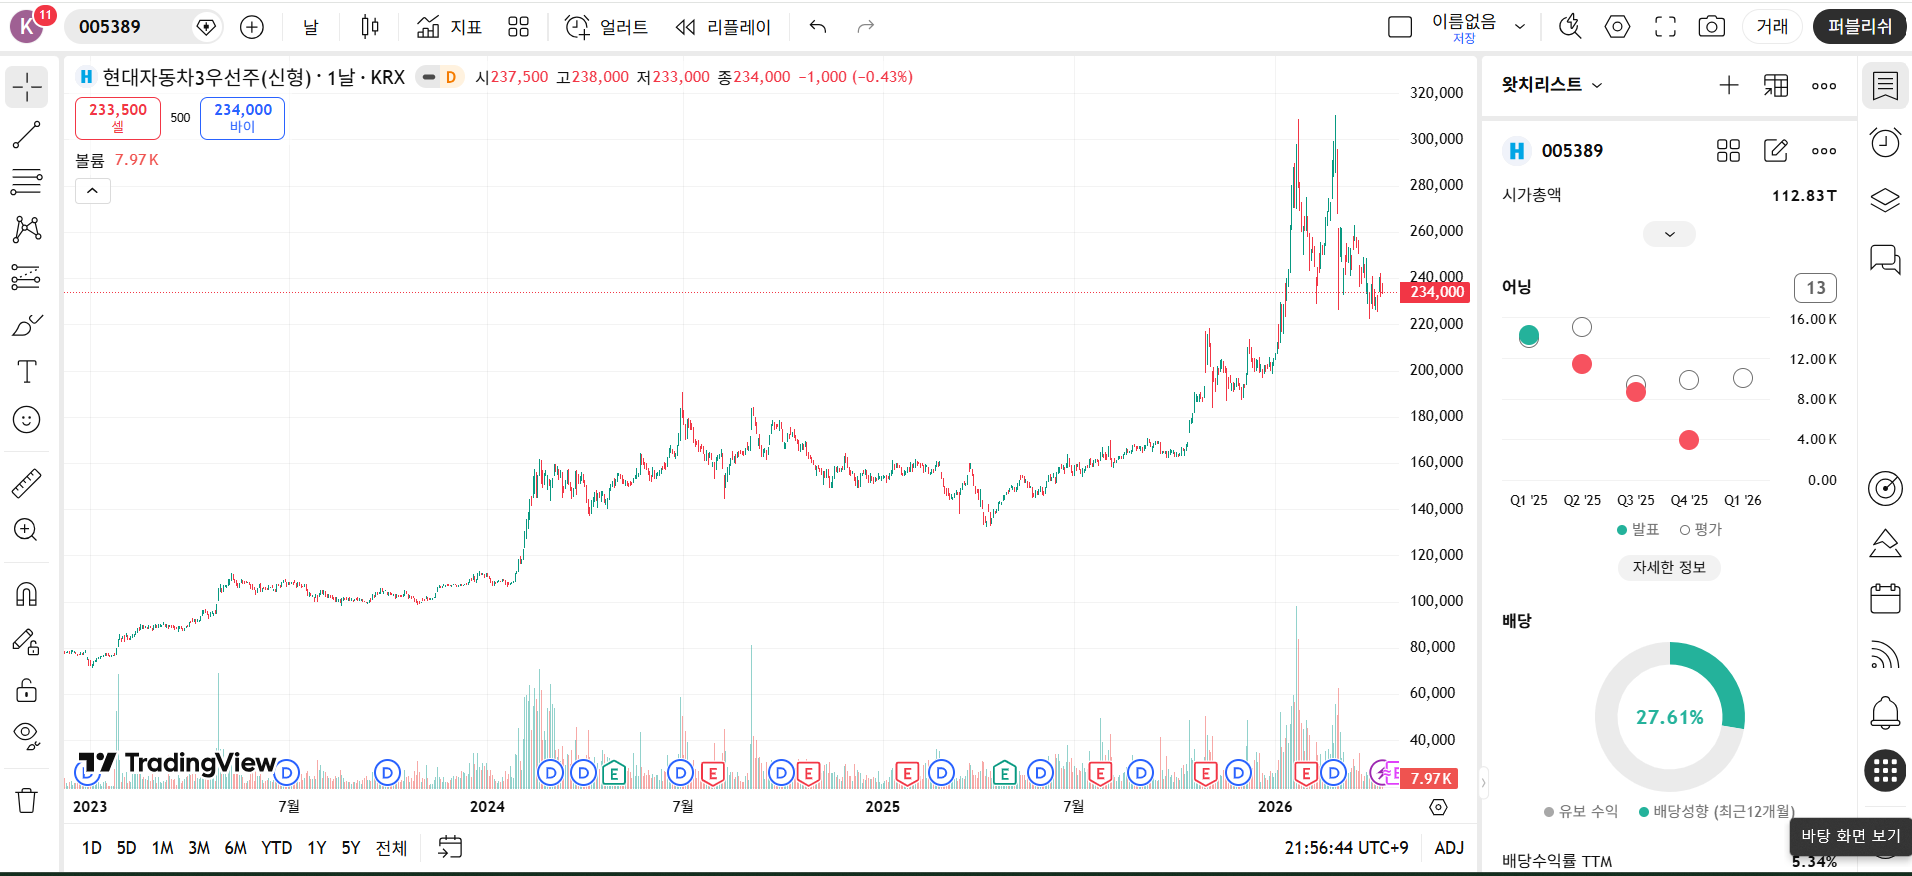The width and height of the screenshot is (1912, 876).
Task: Add symbol to compare with plus icon
Action: pos(252,27)
